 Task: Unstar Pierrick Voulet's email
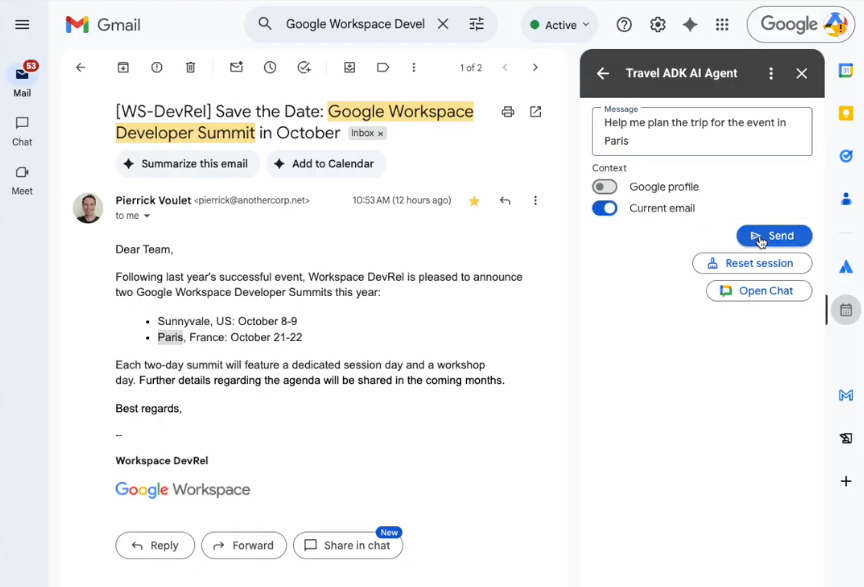(474, 201)
